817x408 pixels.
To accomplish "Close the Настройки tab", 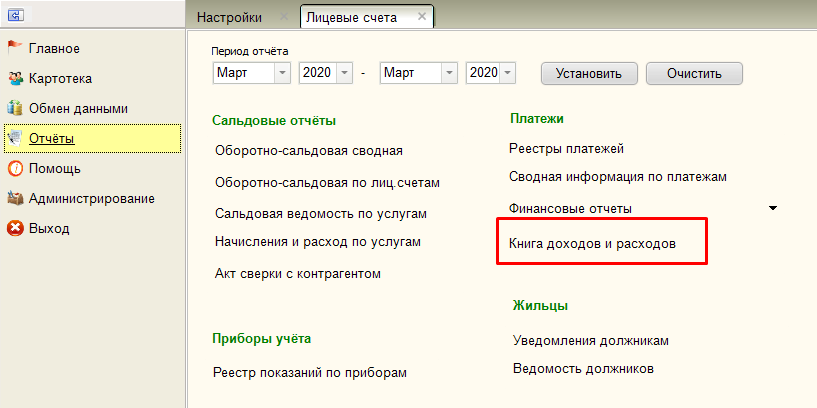I will [284, 16].
